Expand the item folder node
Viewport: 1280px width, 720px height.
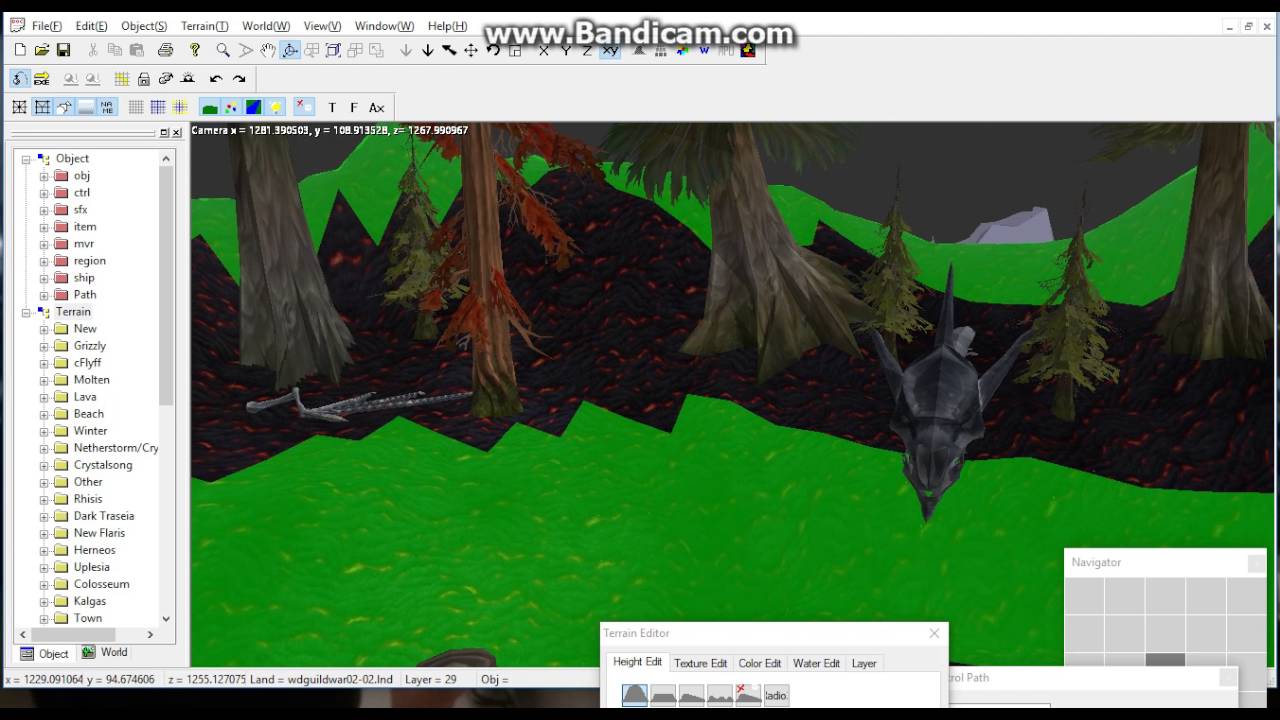(x=44, y=227)
